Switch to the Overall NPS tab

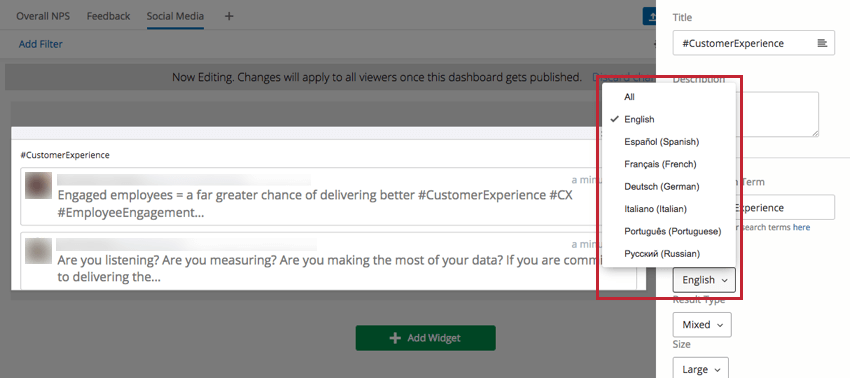(x=43, y=16)
